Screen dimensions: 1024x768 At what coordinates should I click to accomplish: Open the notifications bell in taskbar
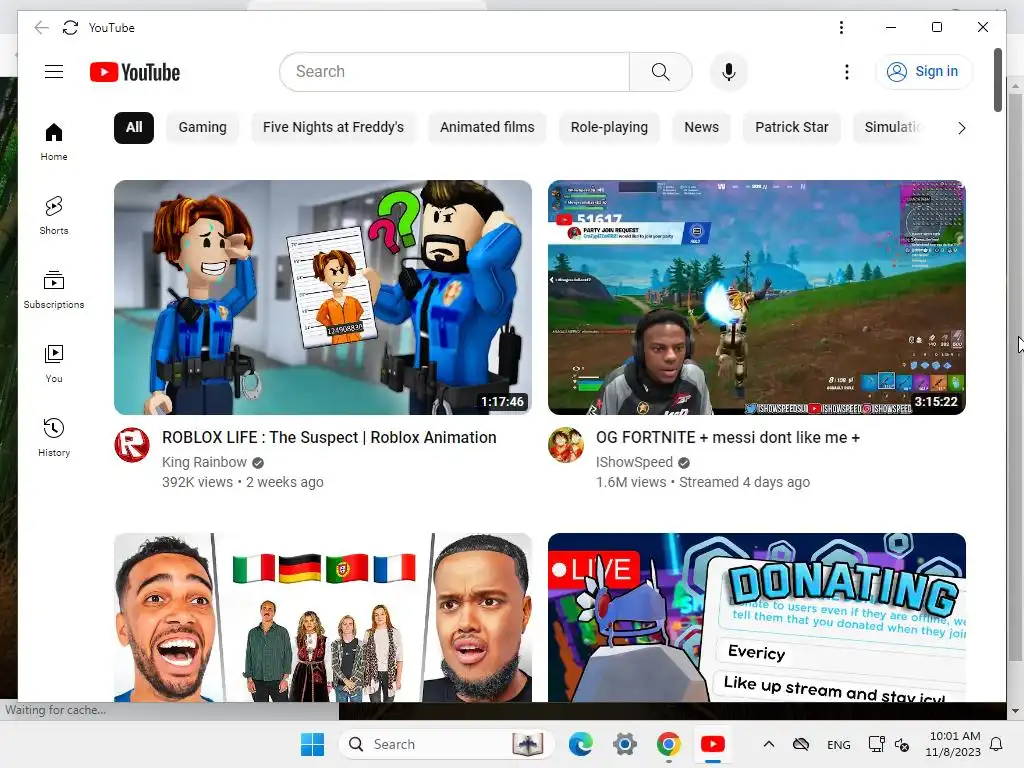tap(996, 744)
